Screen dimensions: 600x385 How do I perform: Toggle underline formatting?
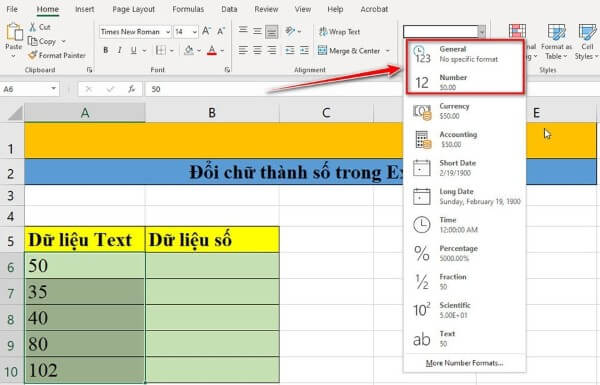pyautogui.click(x=134, y=50)
